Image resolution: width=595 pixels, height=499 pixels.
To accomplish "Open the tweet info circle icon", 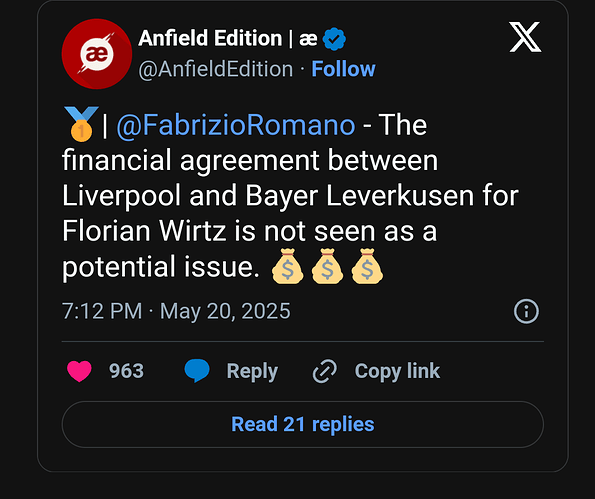I will click(526, 311).
